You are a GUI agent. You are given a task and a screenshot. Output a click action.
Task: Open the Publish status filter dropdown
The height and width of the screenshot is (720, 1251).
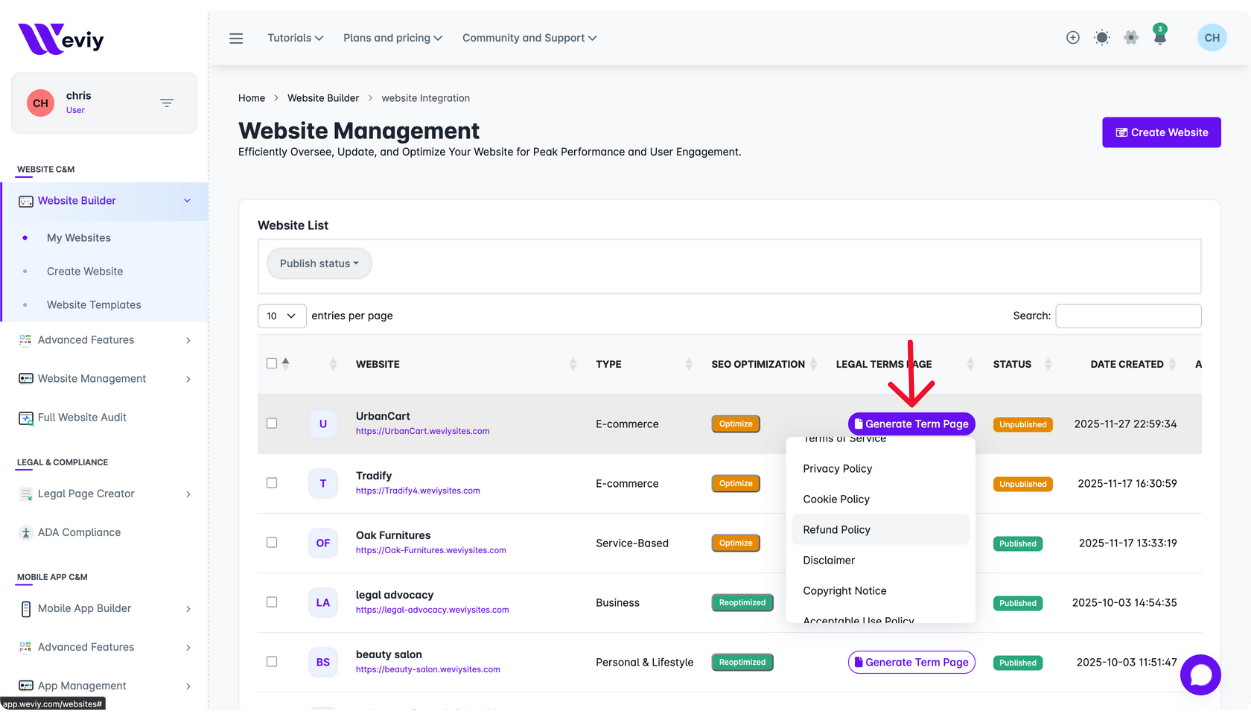(x=319, y=264)
